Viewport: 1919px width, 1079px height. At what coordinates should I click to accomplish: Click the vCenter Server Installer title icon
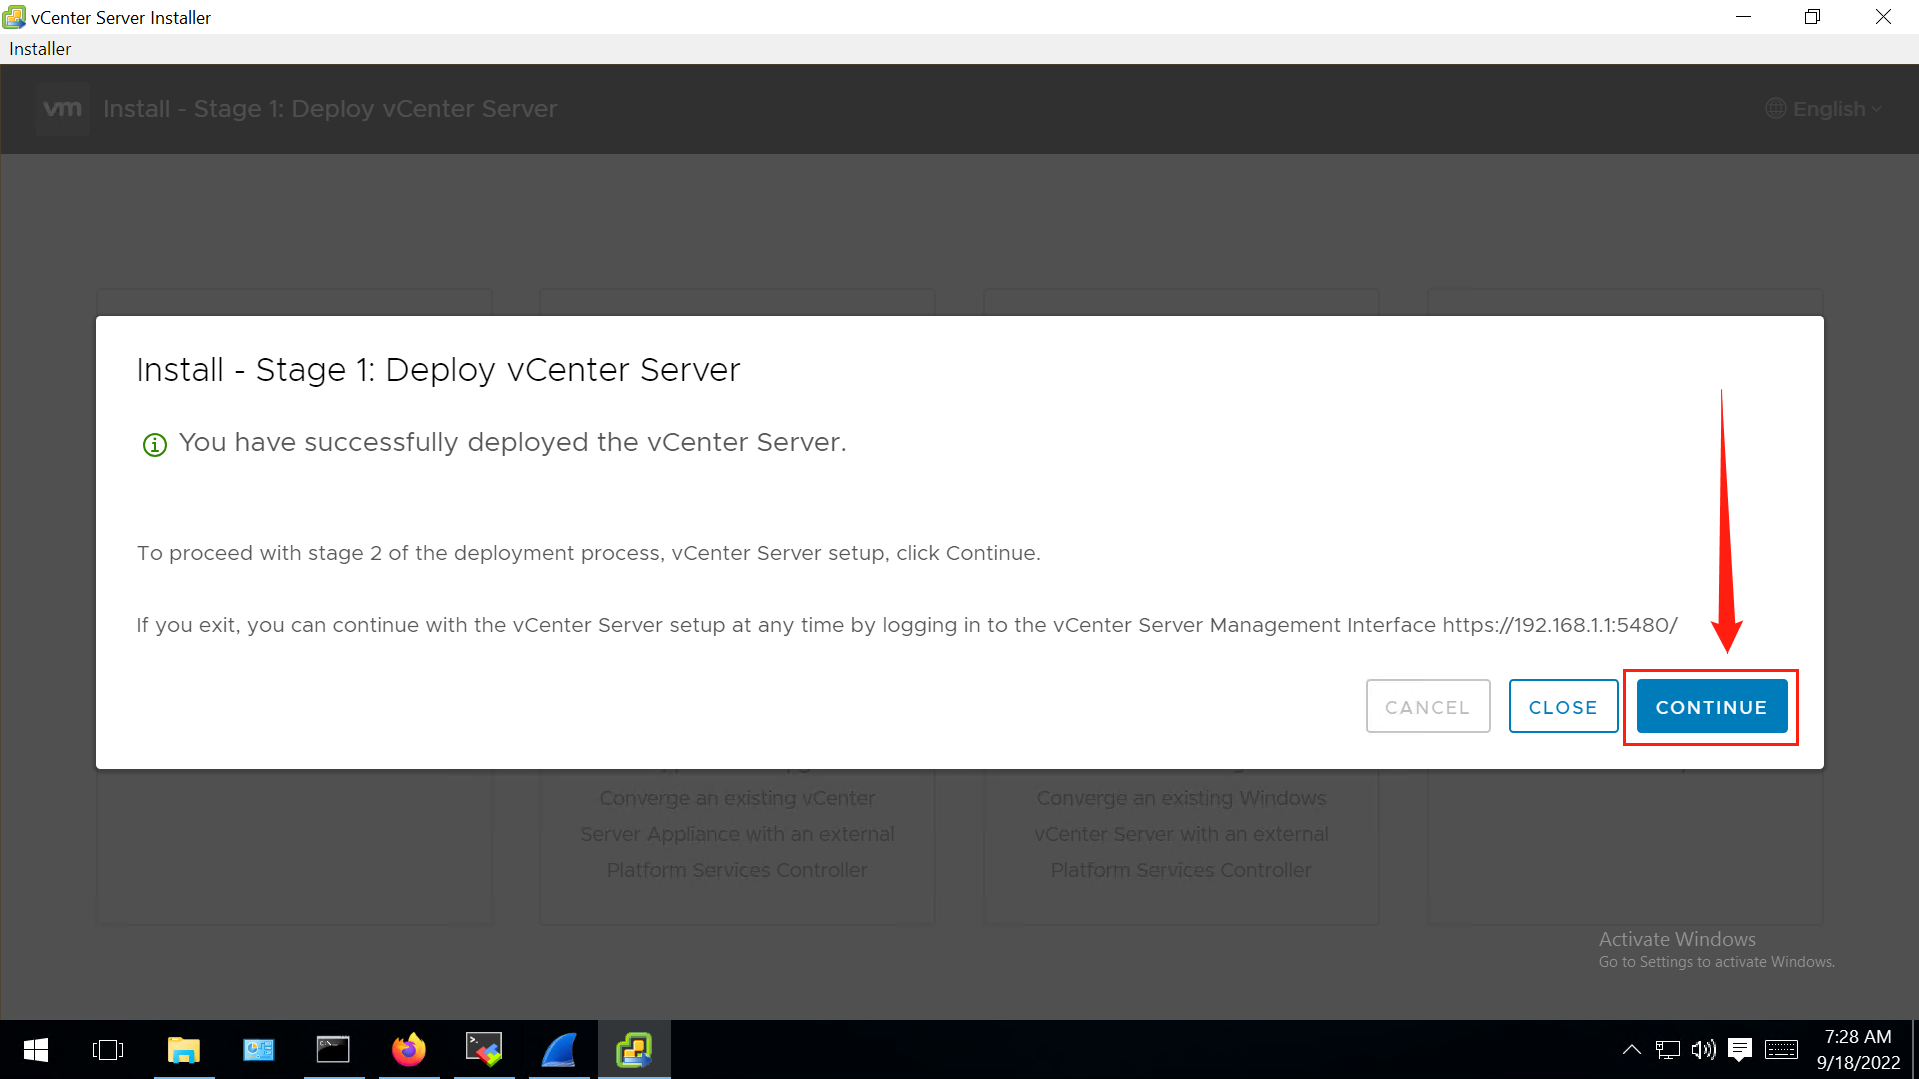[14, 17]
